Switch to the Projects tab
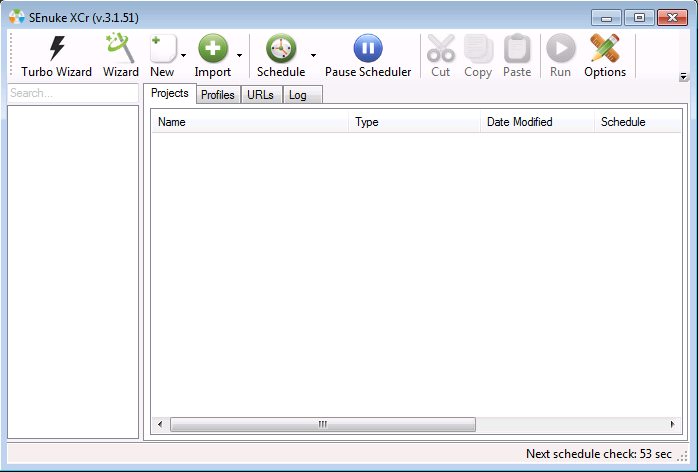 [170, 93]
